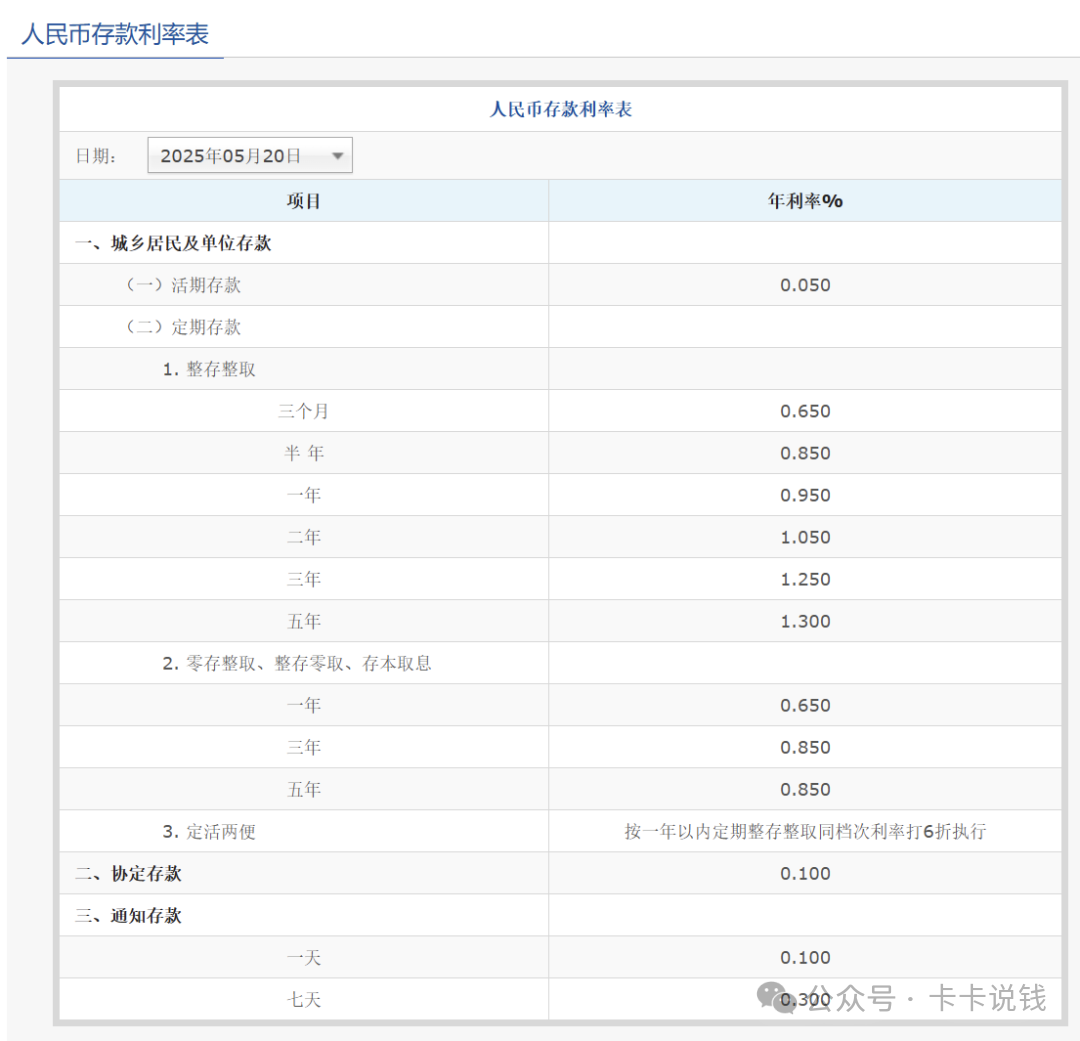Viewport: 1080px width, 1041px height.
Task: Click the 三个月 row label
Action: [304, 411]
